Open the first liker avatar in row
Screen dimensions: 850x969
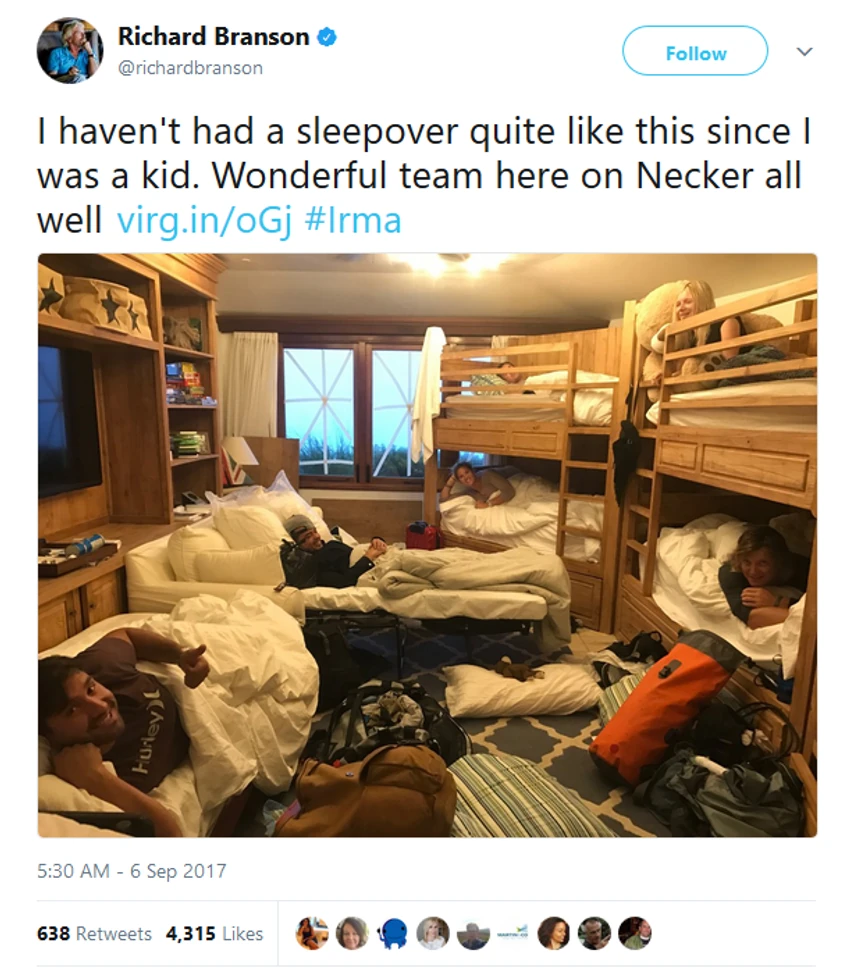pos(312,933)
